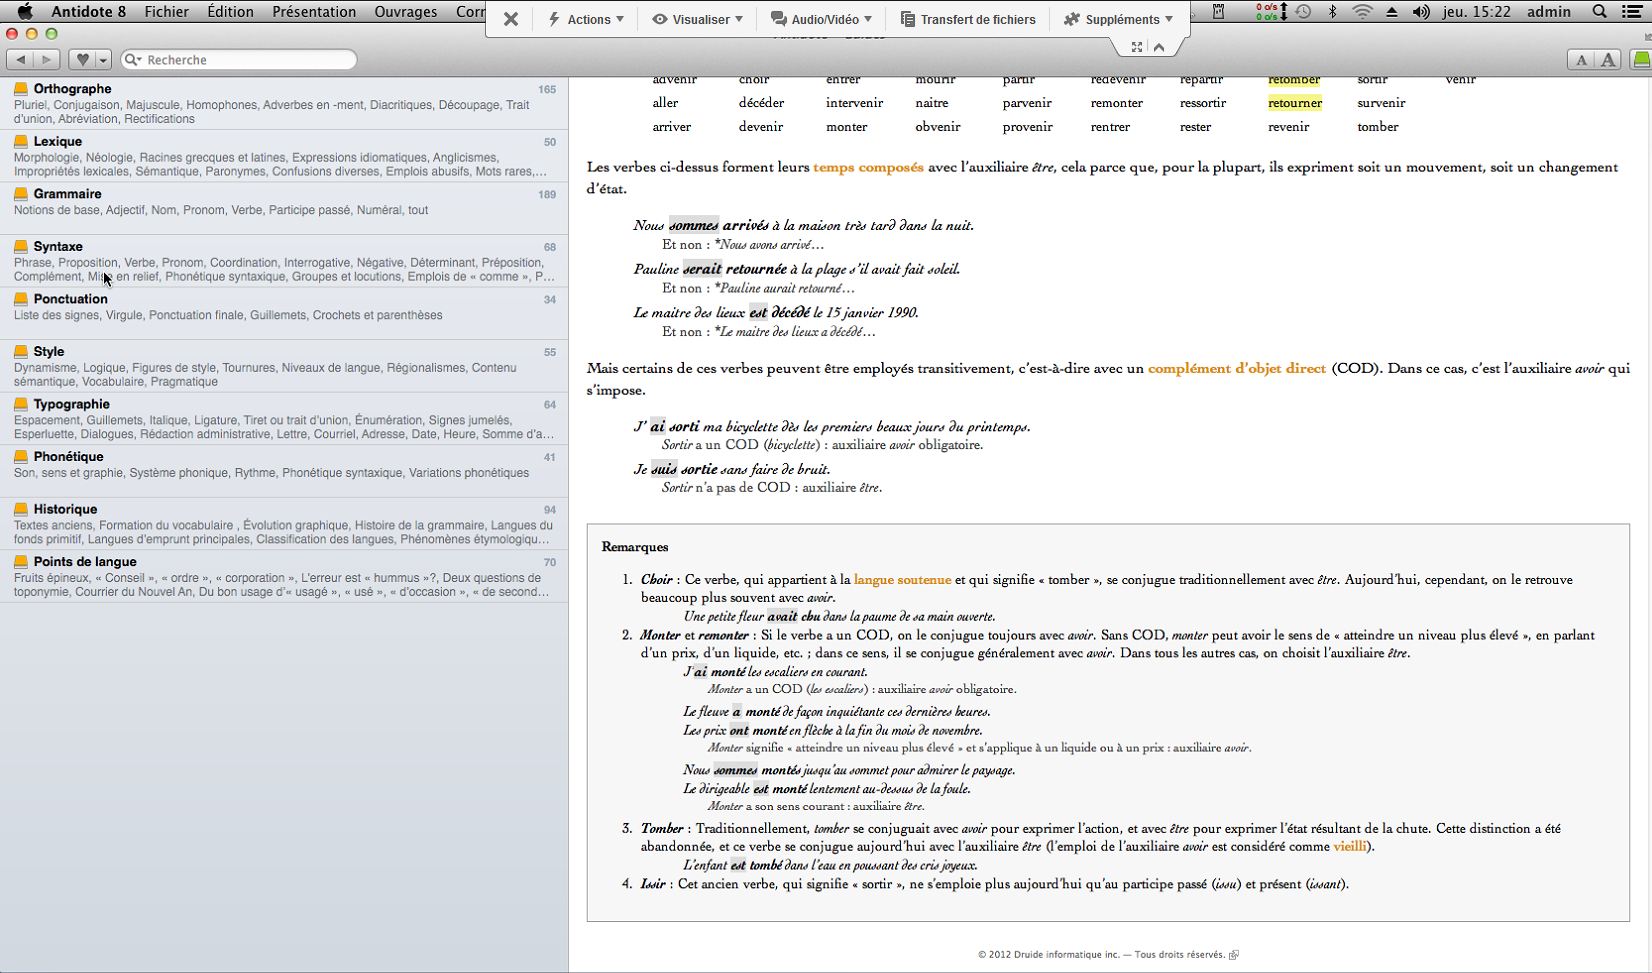Open the Suppléments dropdown menu
Image resolution: width=1652 pixels, height=973 pixels.
(x=1118, y=19)
